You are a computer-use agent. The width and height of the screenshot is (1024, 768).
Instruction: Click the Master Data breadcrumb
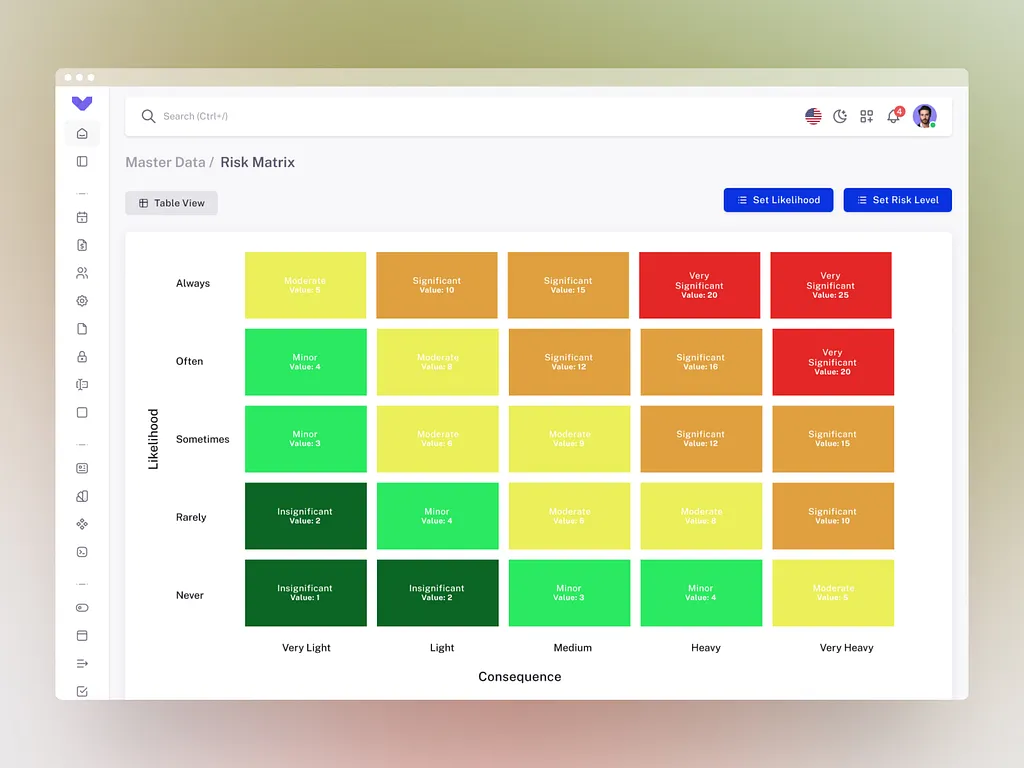pos(165,162)
